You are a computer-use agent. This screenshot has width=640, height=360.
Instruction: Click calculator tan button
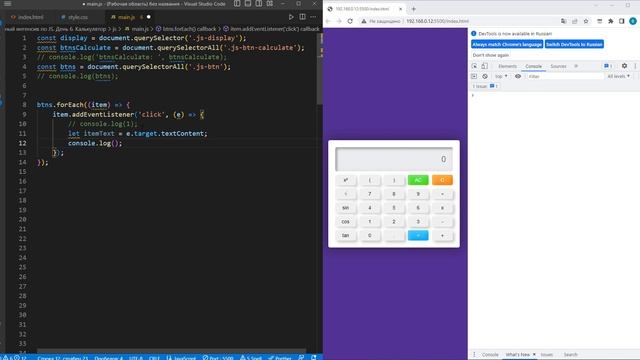[346, 236]
